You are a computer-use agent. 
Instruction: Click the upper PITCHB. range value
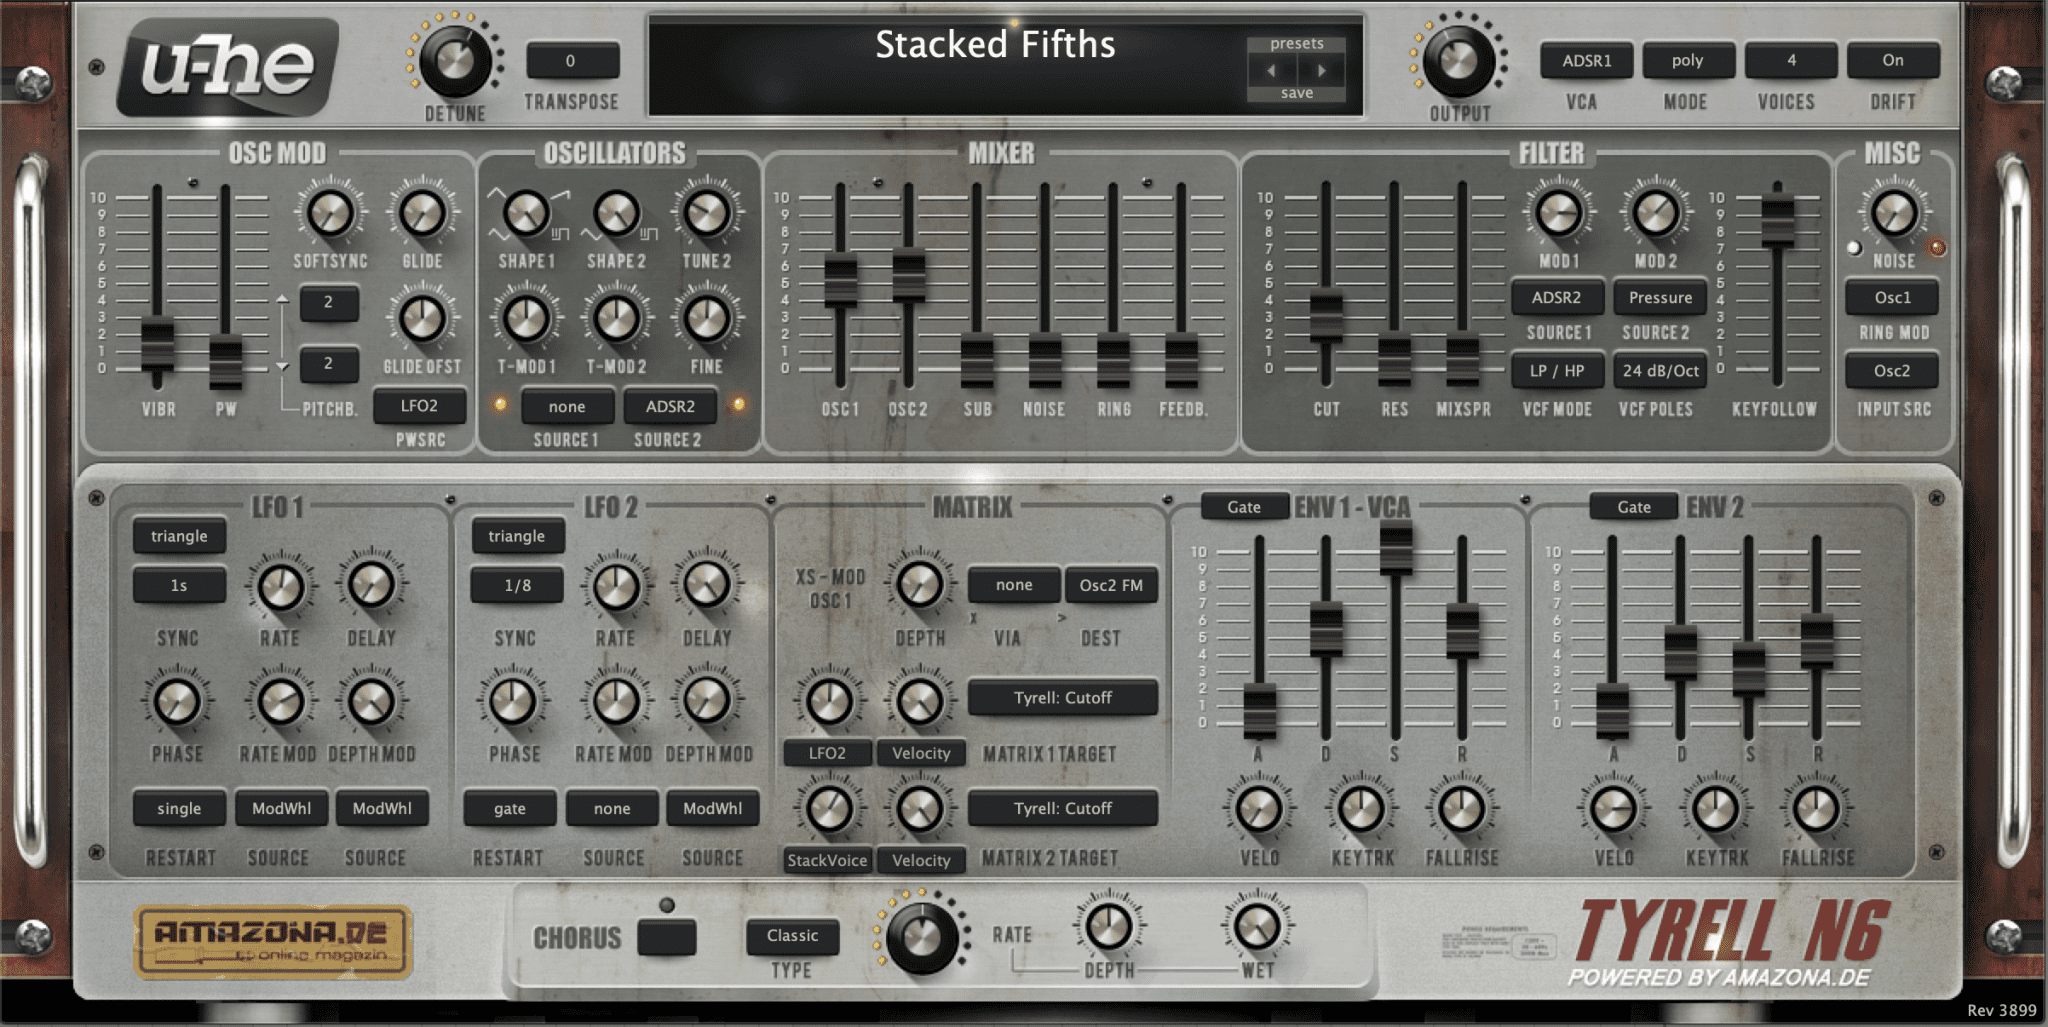[x=328, y=302]
